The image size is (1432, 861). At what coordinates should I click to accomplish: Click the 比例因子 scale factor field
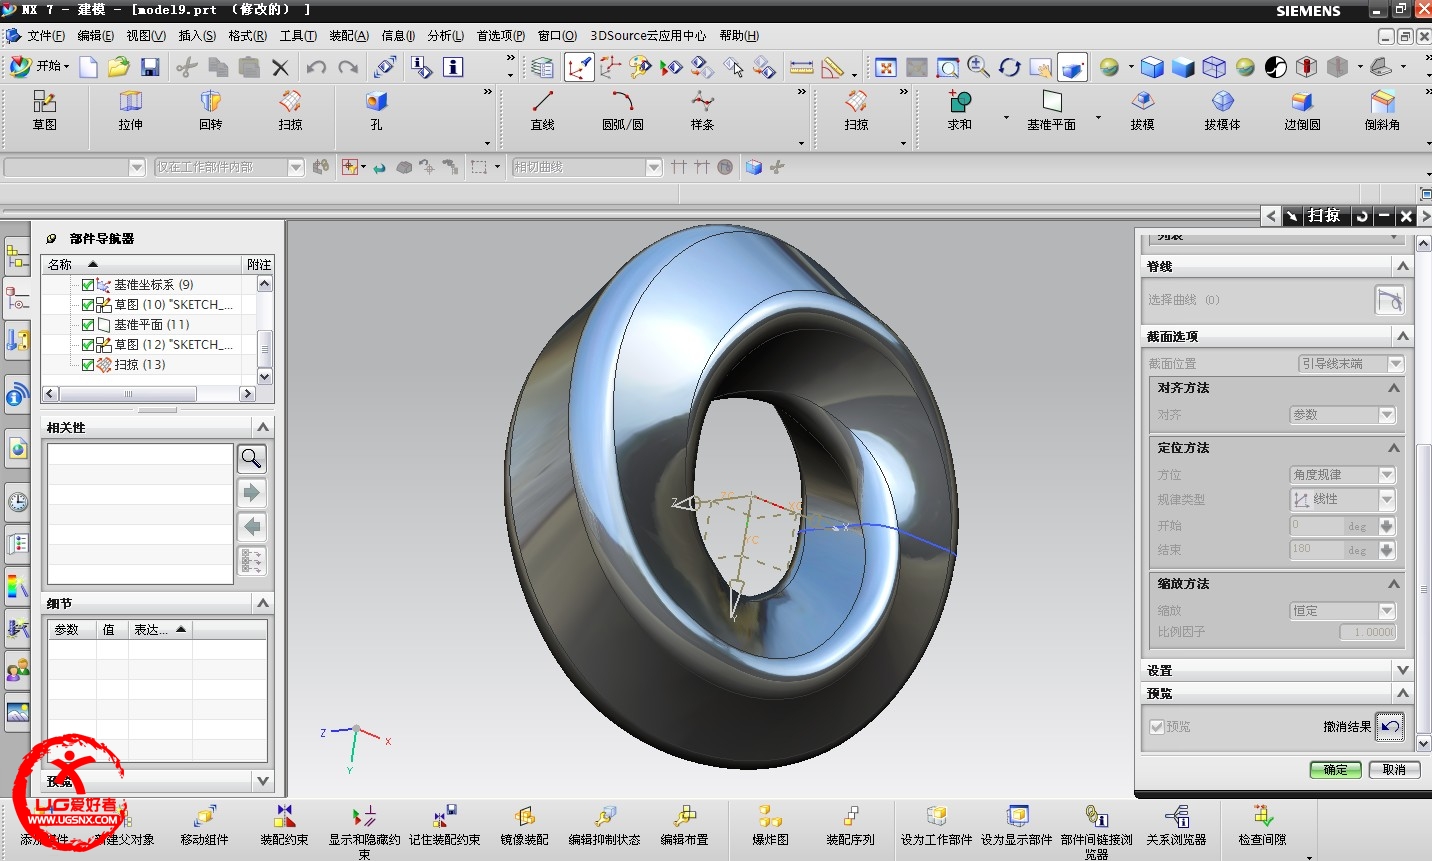tap(1368, 632)
